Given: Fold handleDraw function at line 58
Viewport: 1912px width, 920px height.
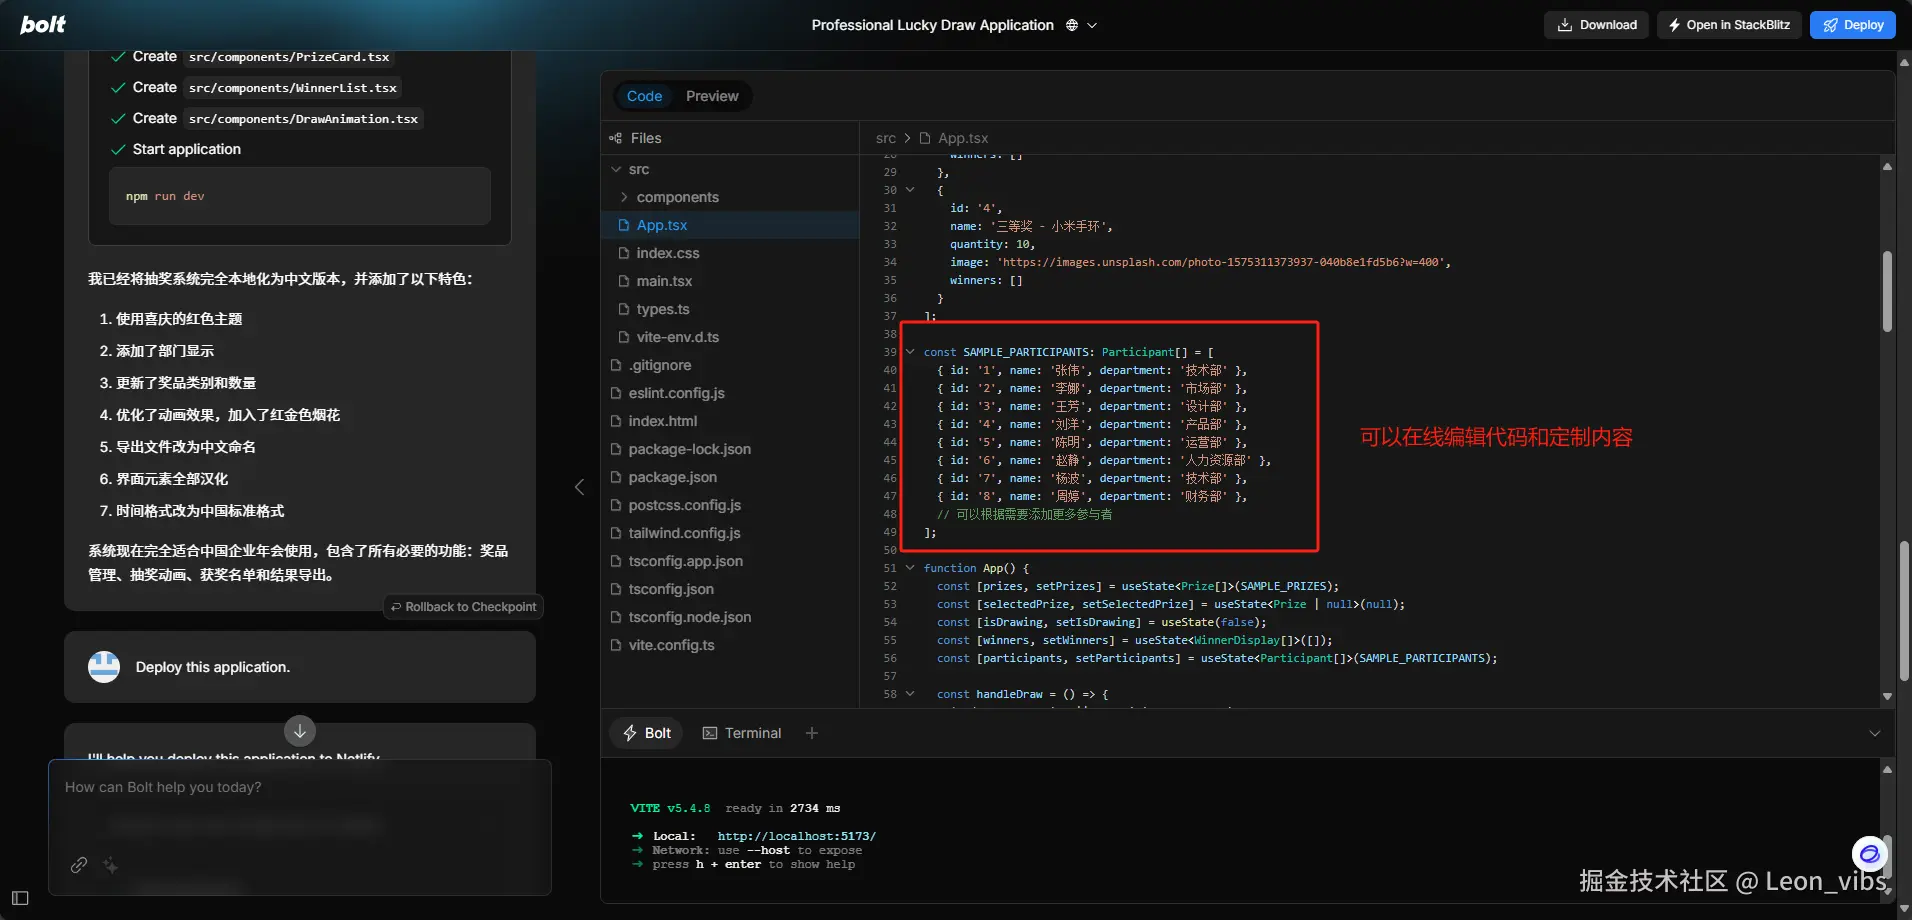Looking at the screenshot, I should coord(910,694).
